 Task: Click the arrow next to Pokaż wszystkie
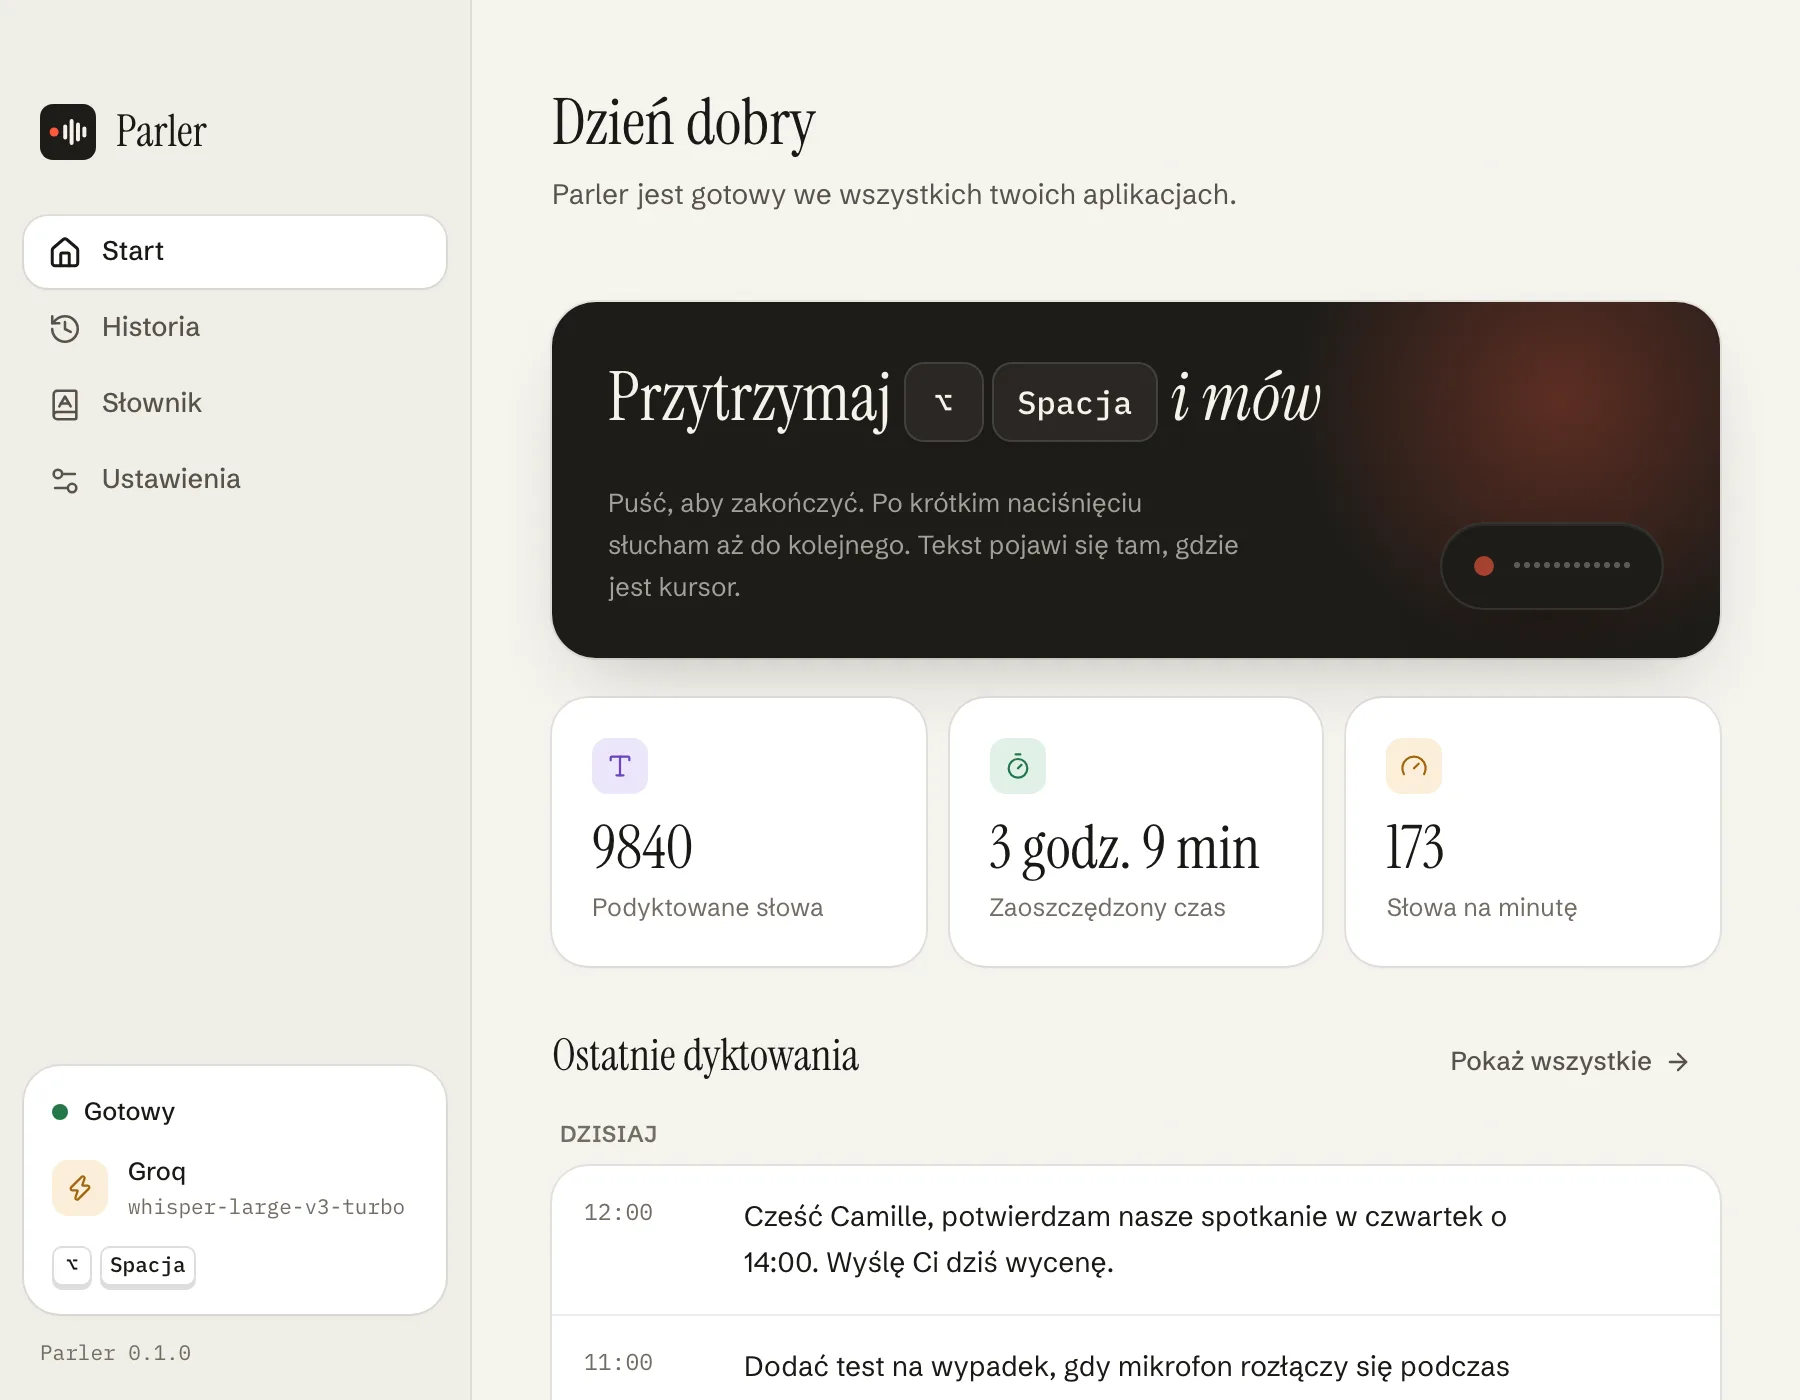pyautogui.click(x=1679, y=1062)
